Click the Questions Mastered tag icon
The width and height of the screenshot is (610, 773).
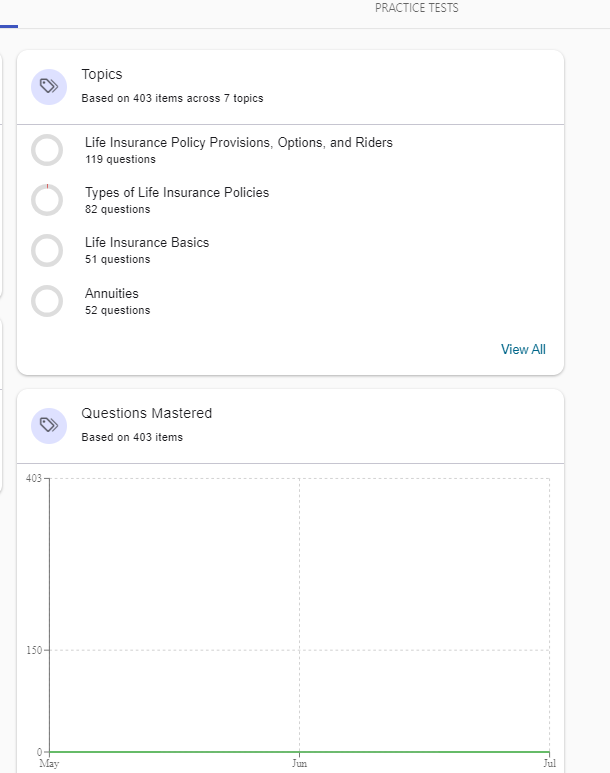[48, 426]
